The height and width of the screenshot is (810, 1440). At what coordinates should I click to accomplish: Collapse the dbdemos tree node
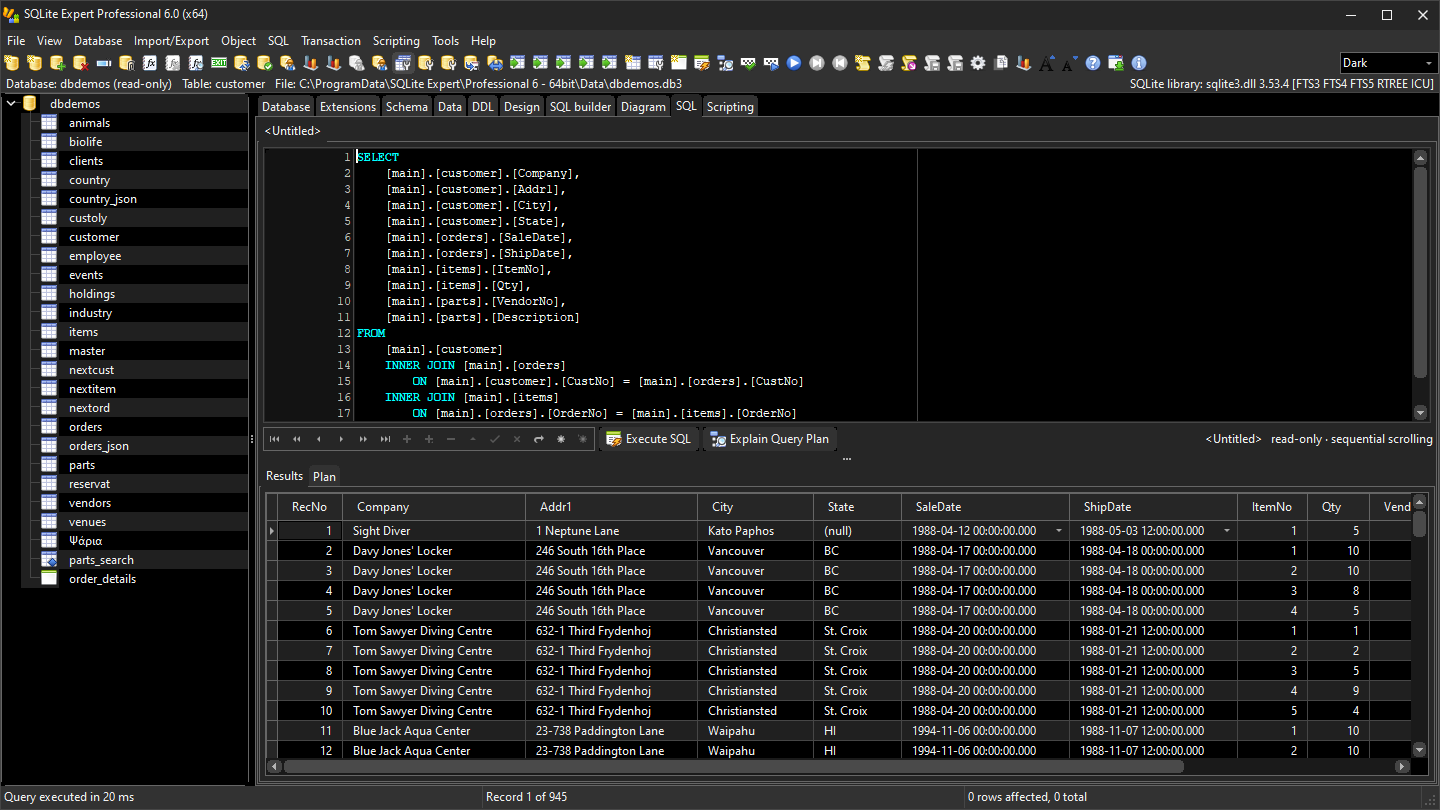coord(11,103)
